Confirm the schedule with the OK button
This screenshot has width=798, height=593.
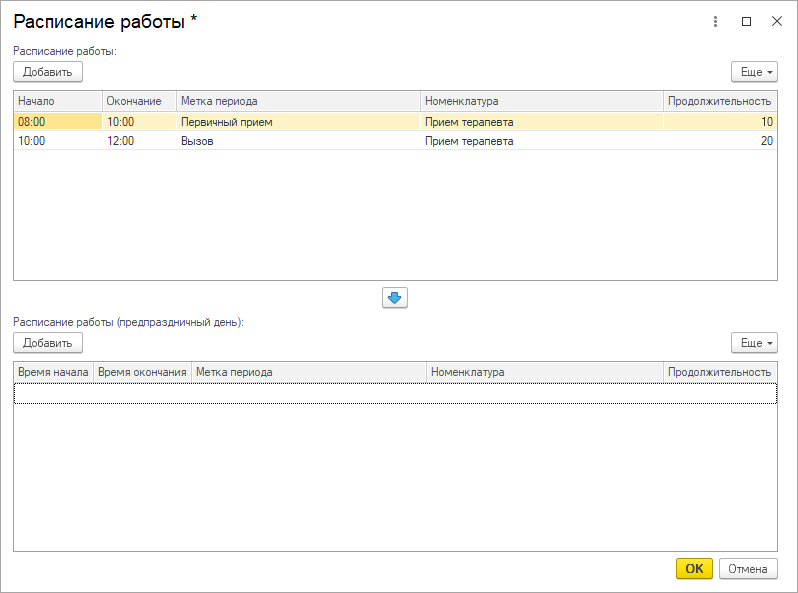coord(694,569)
